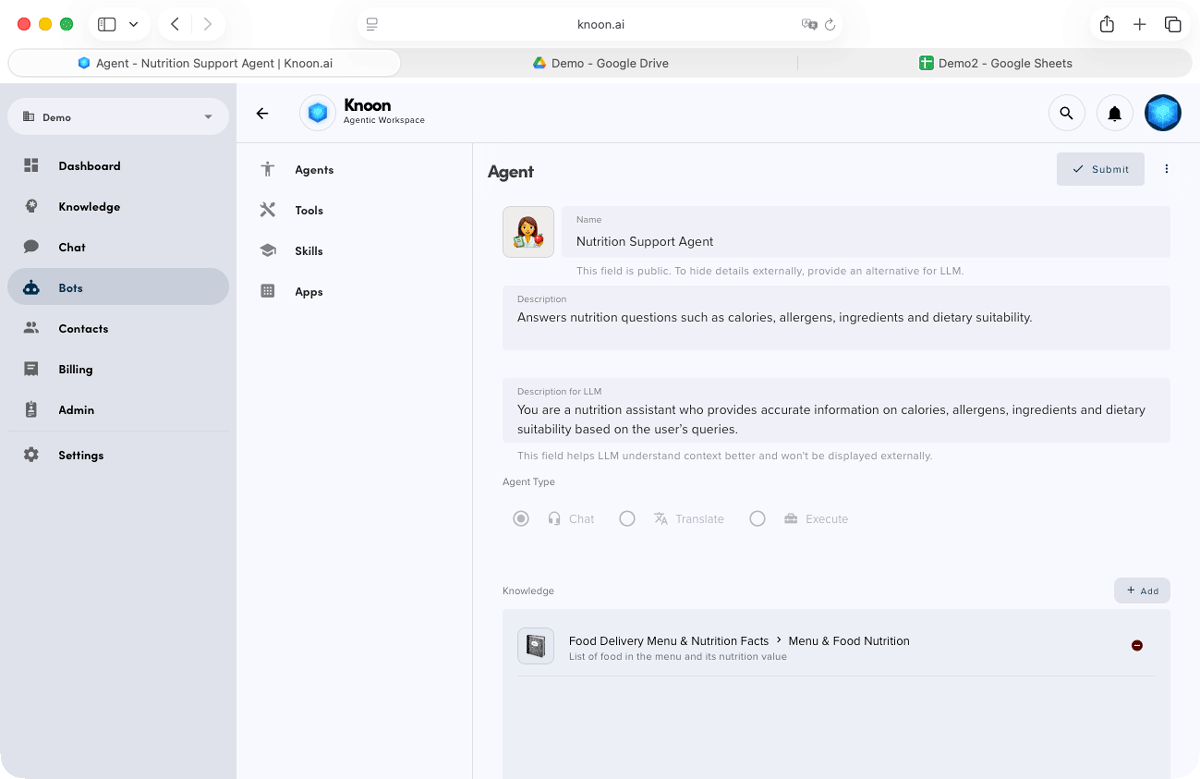Remove the Menu & Food Nutrition knowledge
Screen dimensions: 1200x779
pos(1136,645)
